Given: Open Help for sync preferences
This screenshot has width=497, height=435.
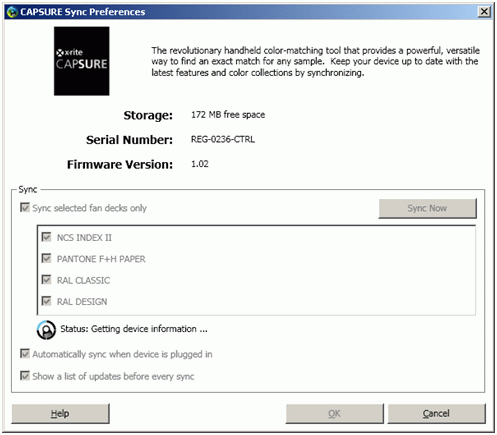Looking at the screenshot, I should (60, 414).
